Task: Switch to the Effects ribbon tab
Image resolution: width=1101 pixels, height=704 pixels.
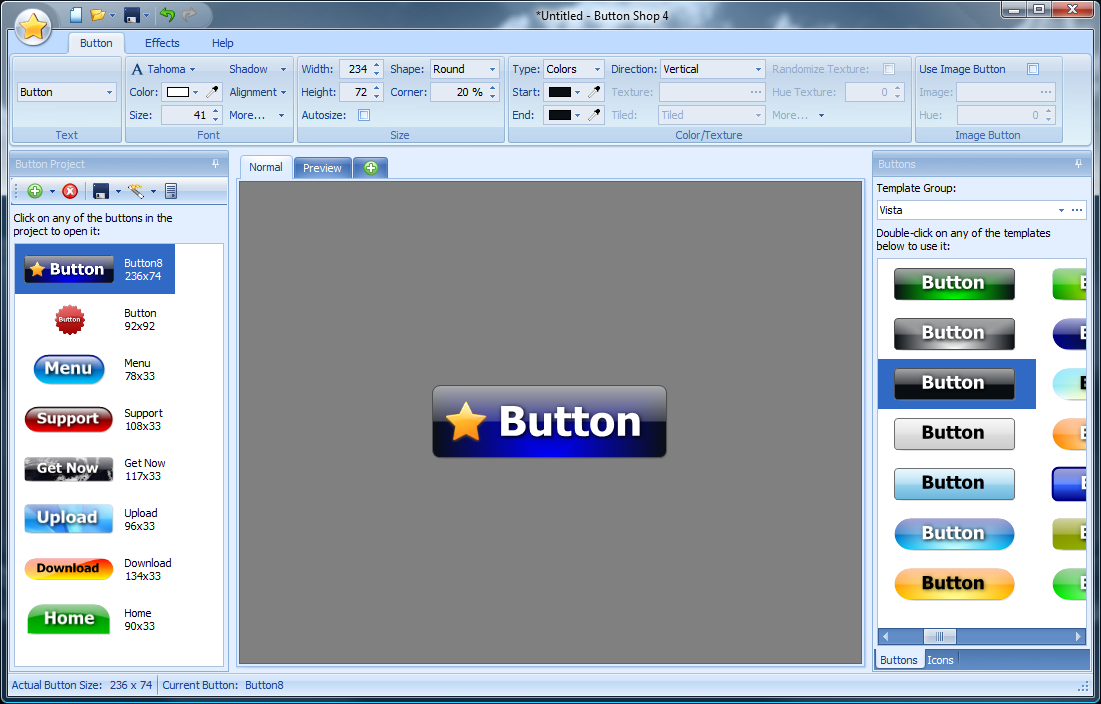Action: [161, 43]
